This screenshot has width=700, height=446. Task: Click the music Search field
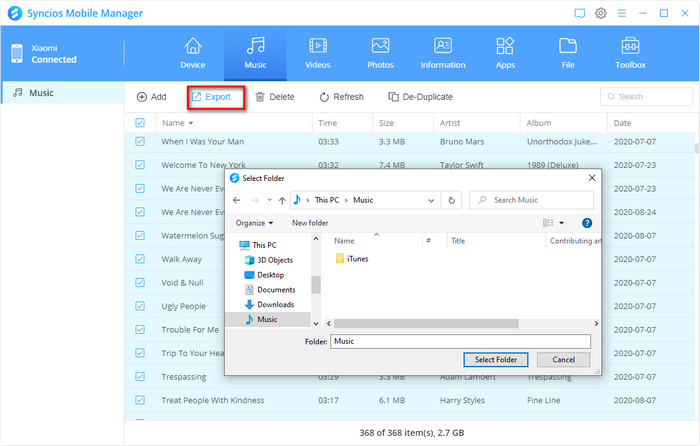point(646,96)
